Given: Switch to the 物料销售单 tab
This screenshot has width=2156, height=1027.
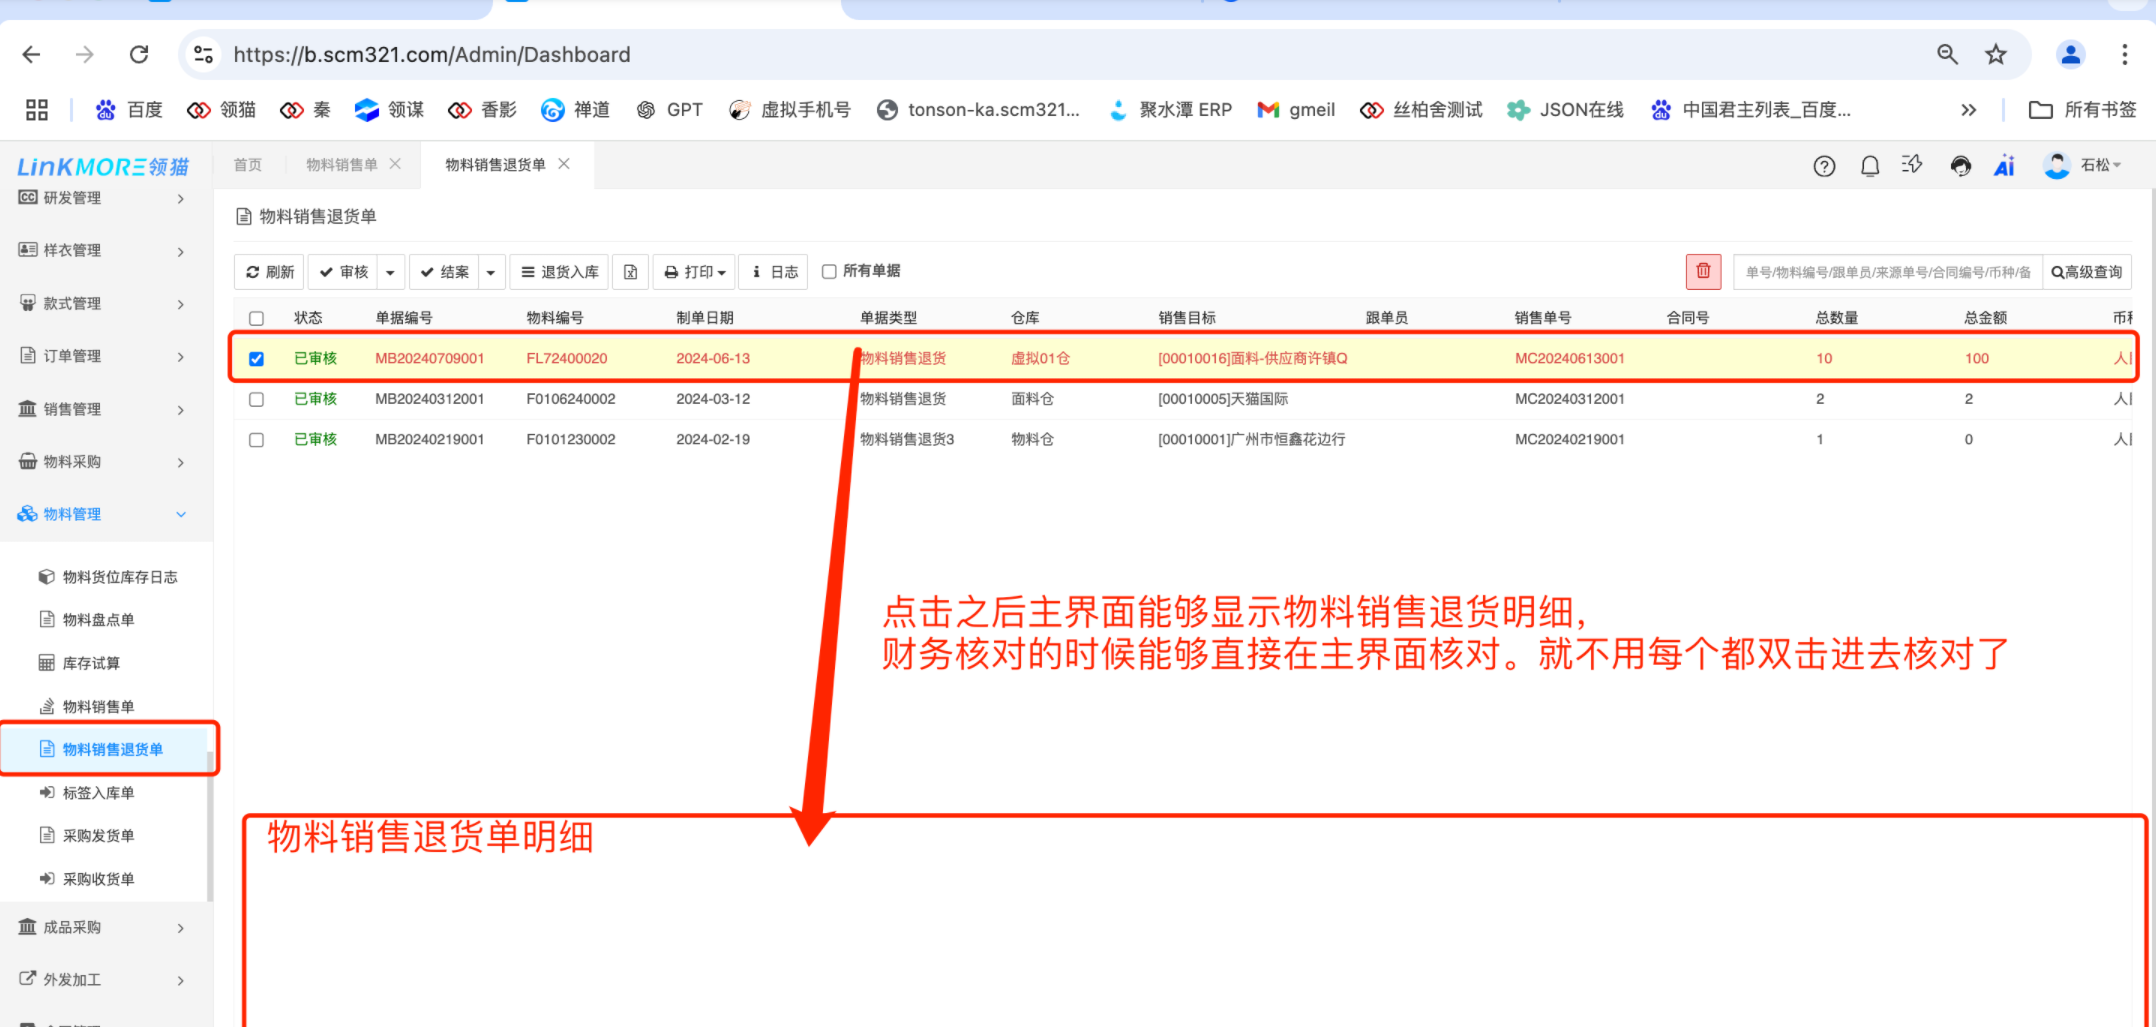Looking at the screenshot, I should (x=344, y=164).
